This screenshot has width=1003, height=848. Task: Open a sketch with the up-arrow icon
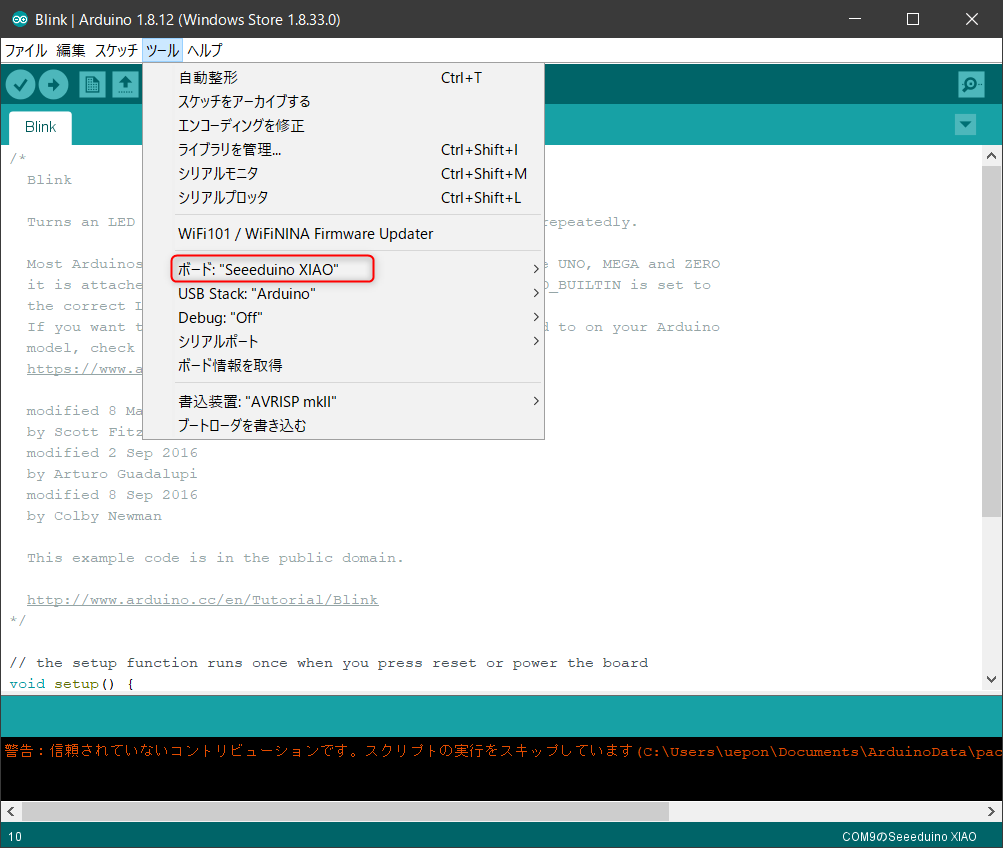tap(125, 84)
